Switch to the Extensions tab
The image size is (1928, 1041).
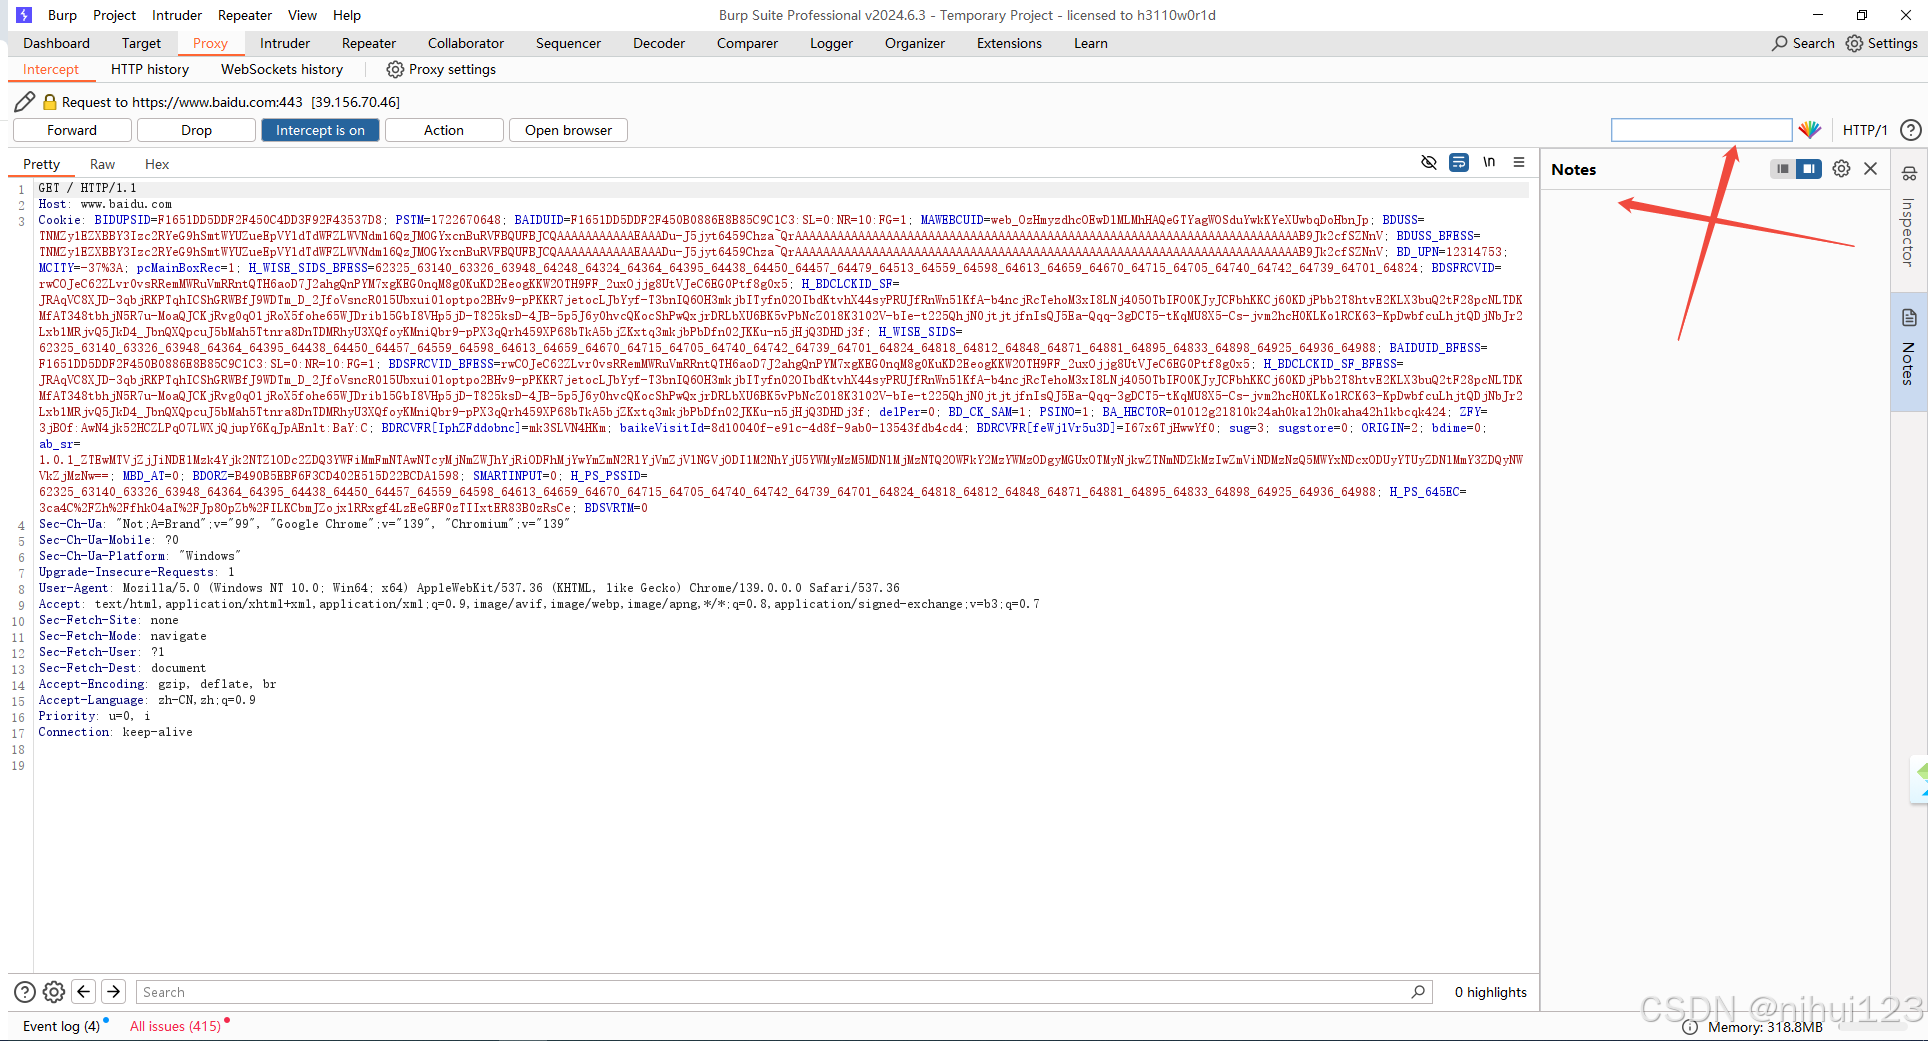1009,43
